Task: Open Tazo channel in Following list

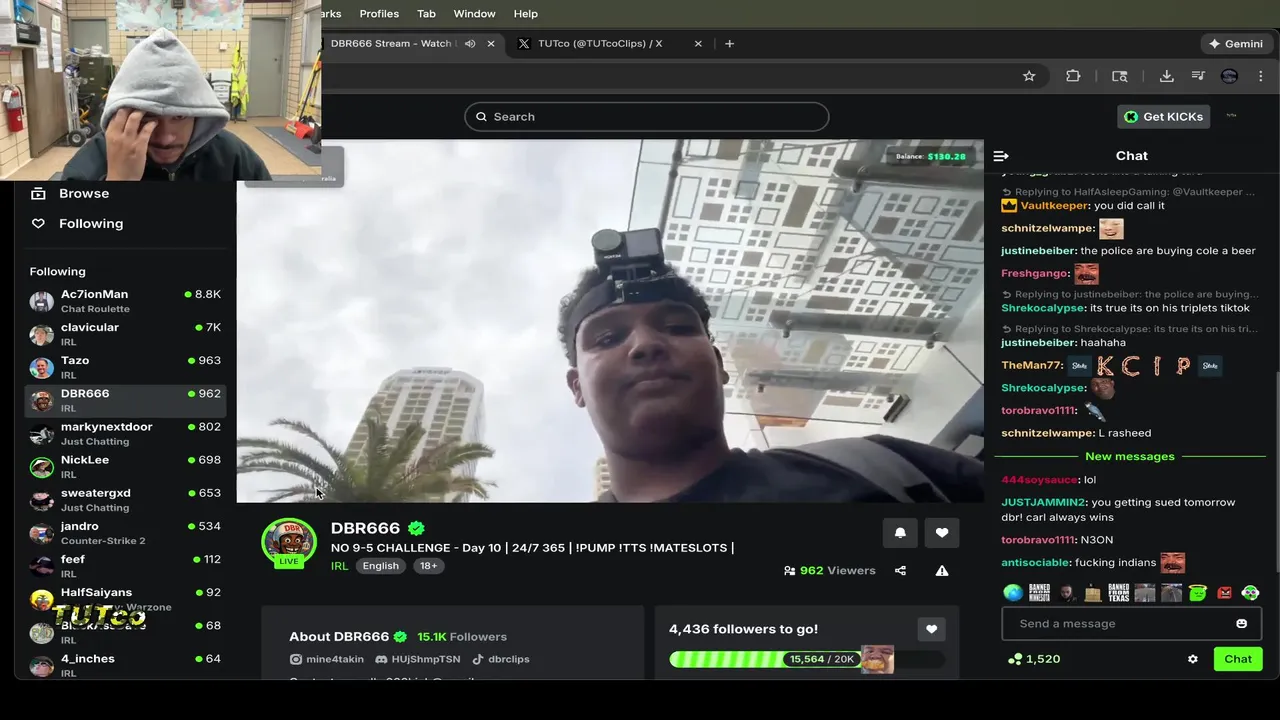Action: click(126, 367)
